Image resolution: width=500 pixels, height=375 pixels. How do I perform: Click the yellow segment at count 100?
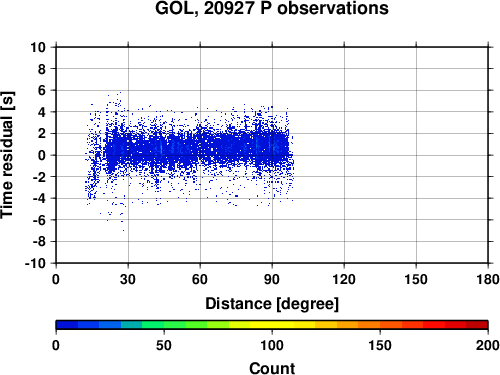coord(272,325)
